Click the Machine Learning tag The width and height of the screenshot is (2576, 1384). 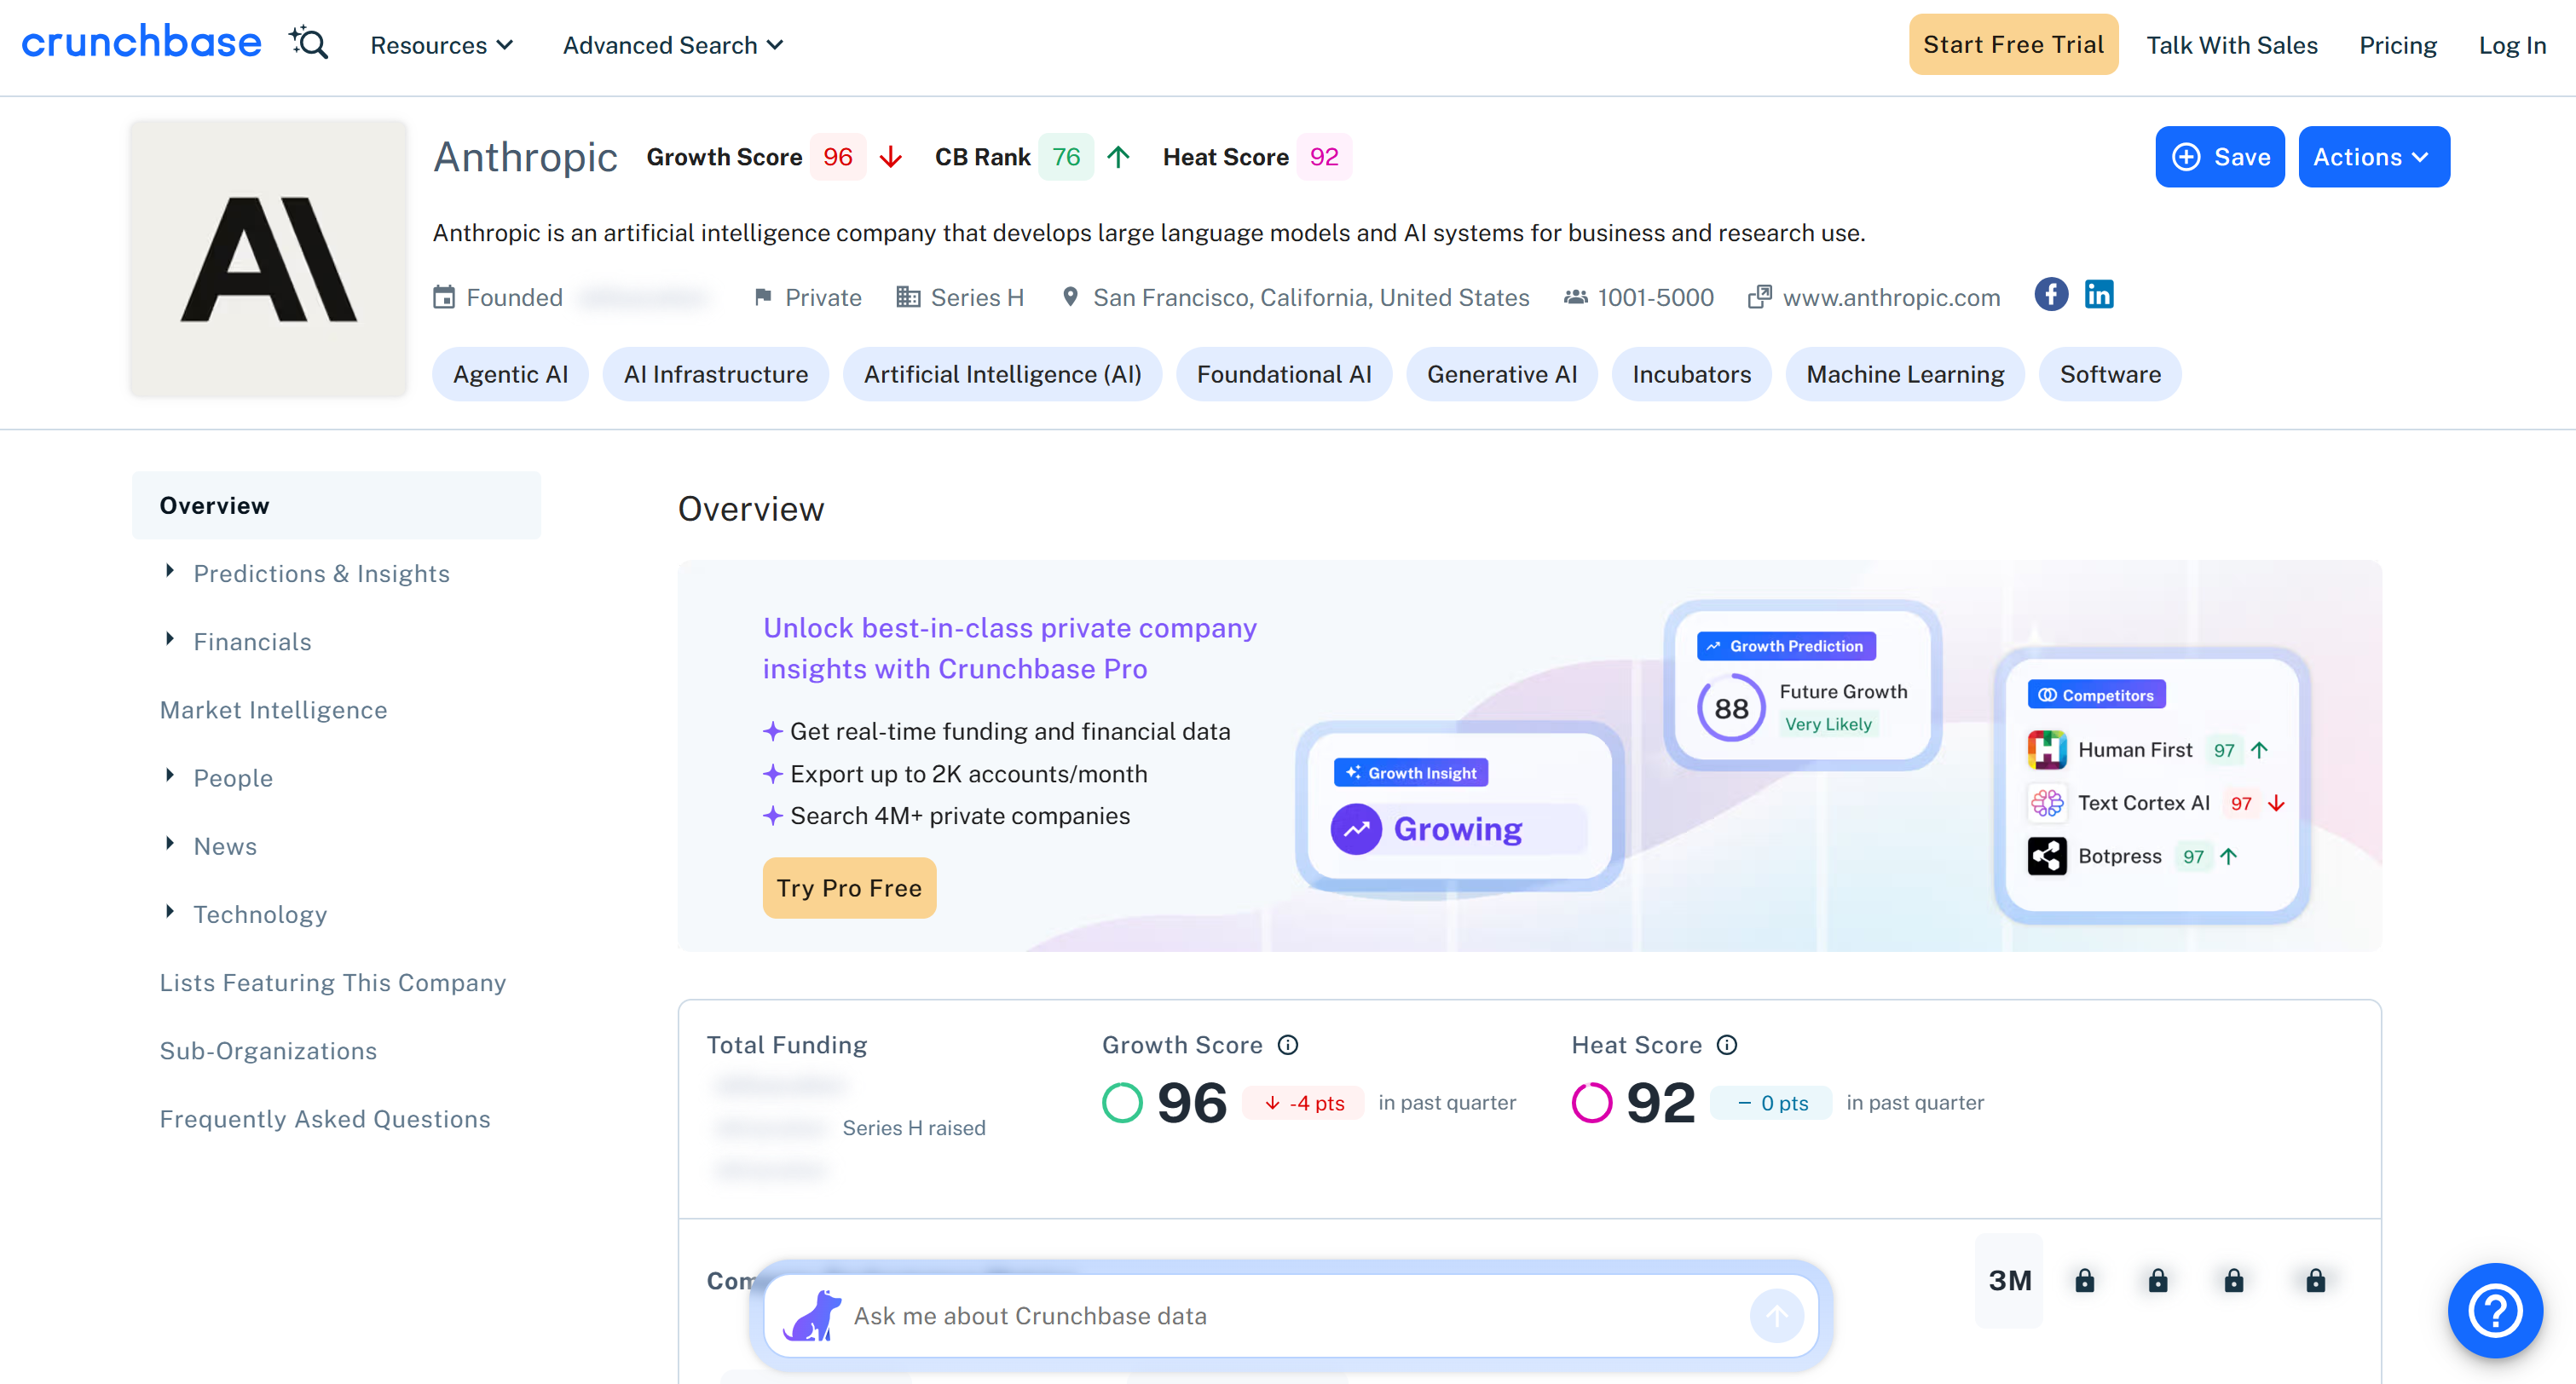click(1905, 374)
